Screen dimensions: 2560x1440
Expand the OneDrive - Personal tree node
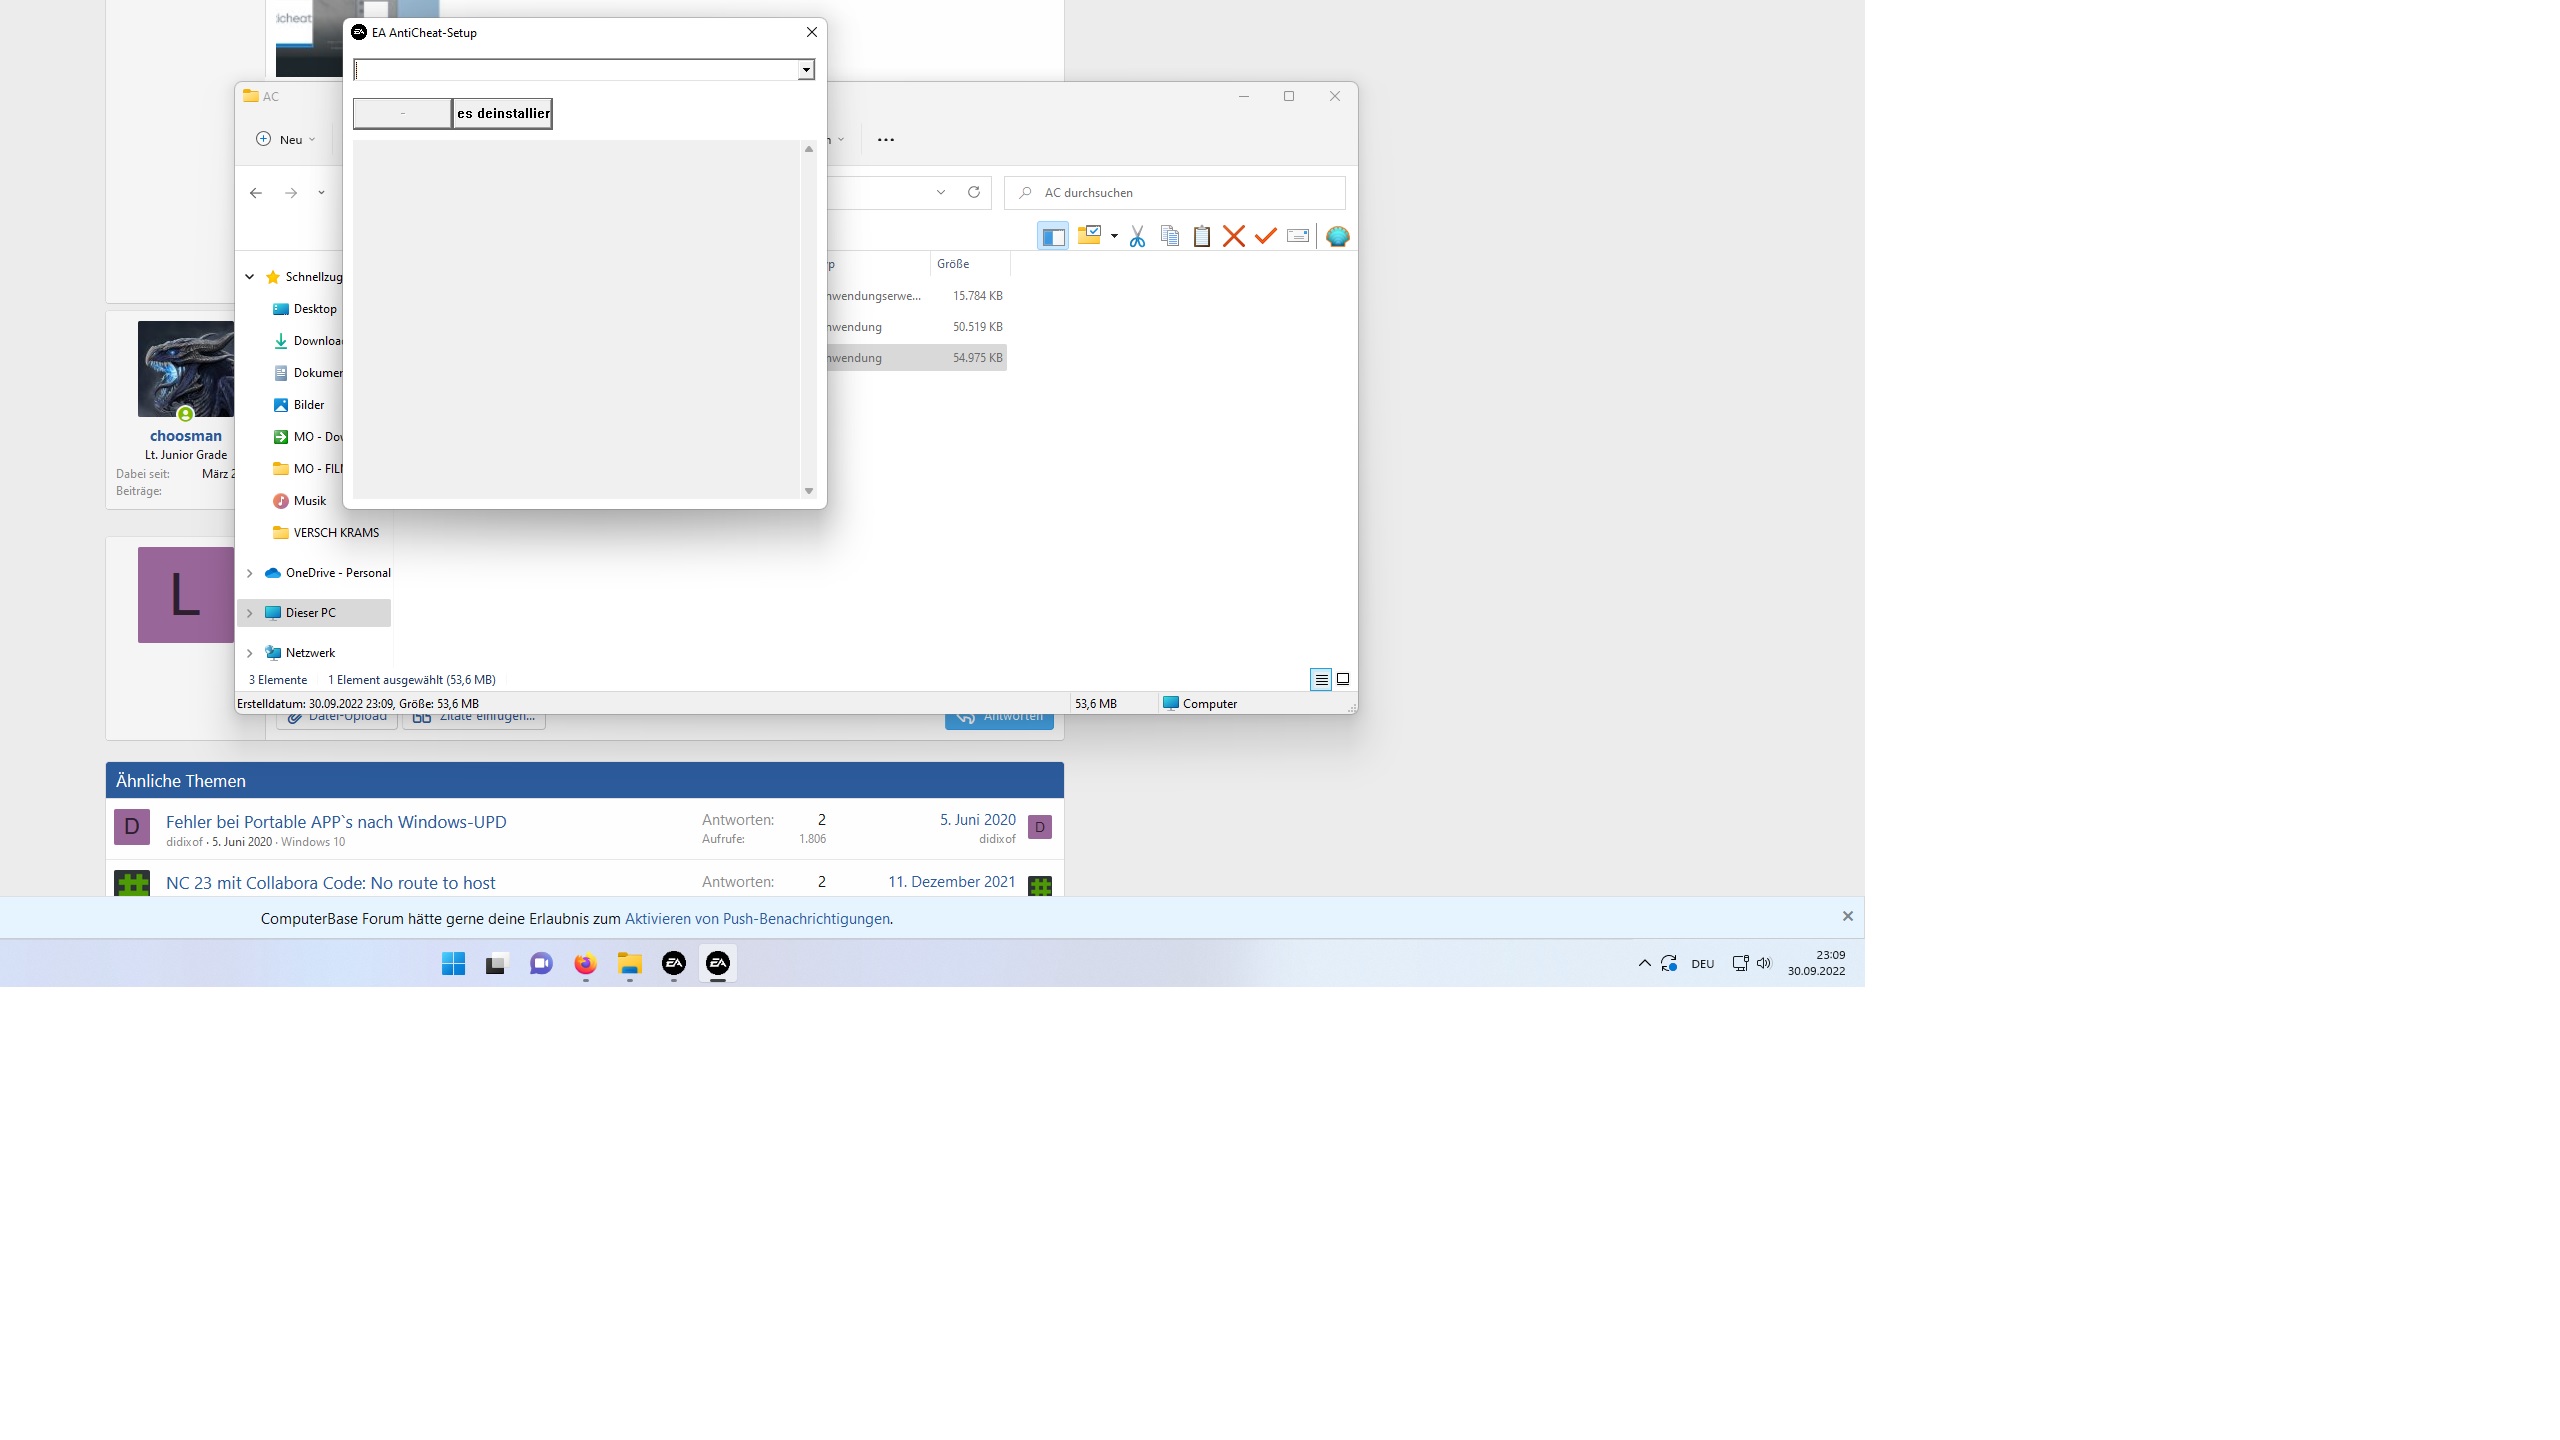250,573
